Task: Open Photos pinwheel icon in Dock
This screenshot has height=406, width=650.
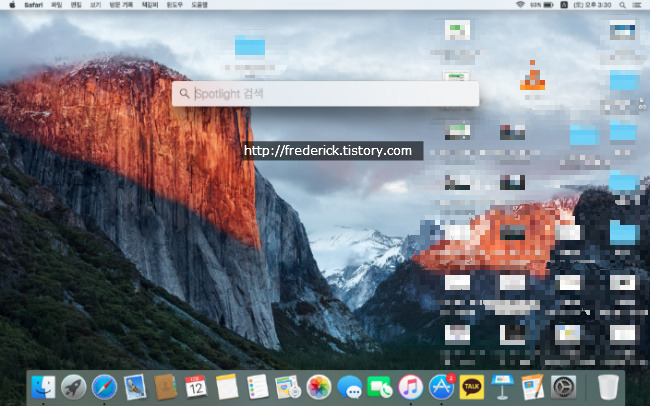Action: [318, 387]
